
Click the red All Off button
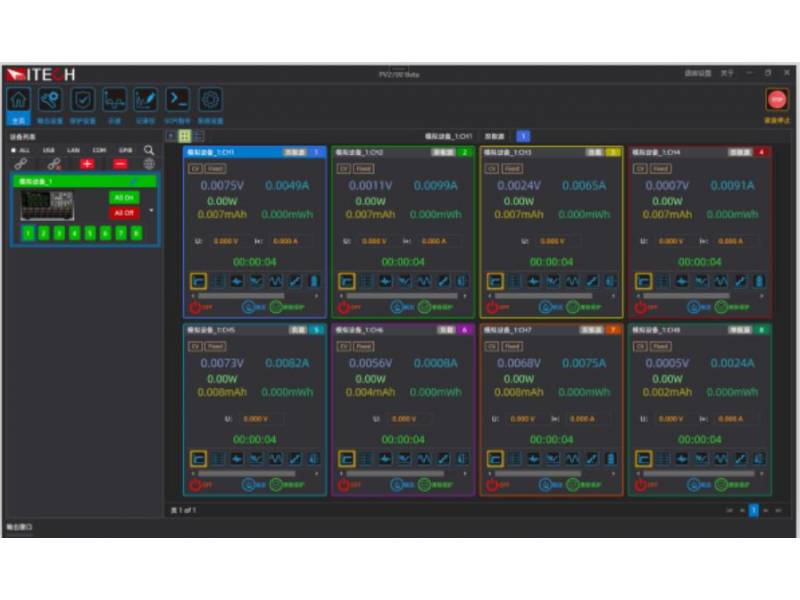123,213
